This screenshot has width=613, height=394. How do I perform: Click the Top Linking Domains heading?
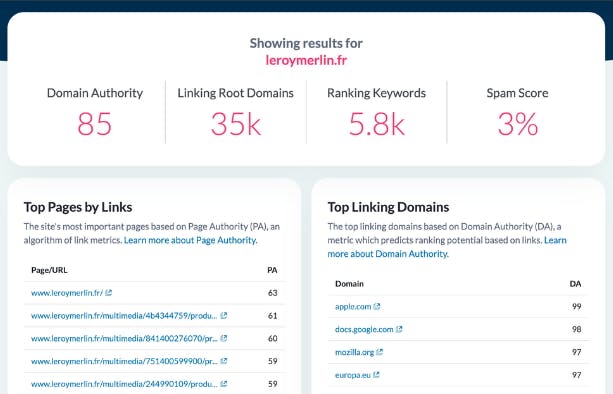388,207
